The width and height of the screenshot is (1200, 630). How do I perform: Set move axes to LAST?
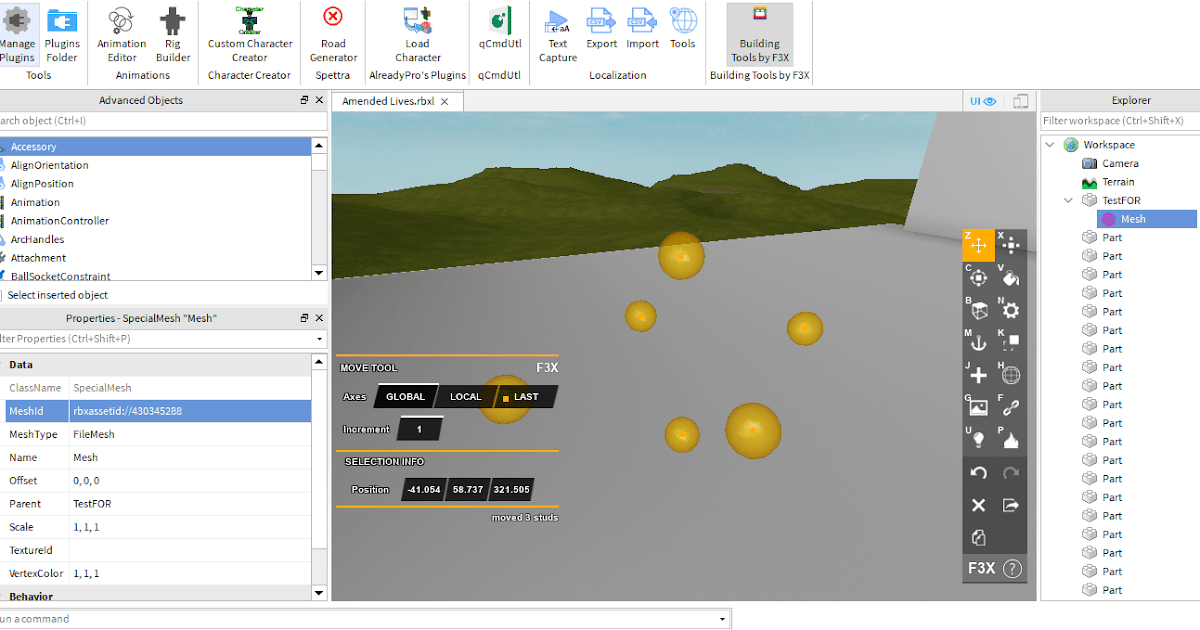click(525, 397)
